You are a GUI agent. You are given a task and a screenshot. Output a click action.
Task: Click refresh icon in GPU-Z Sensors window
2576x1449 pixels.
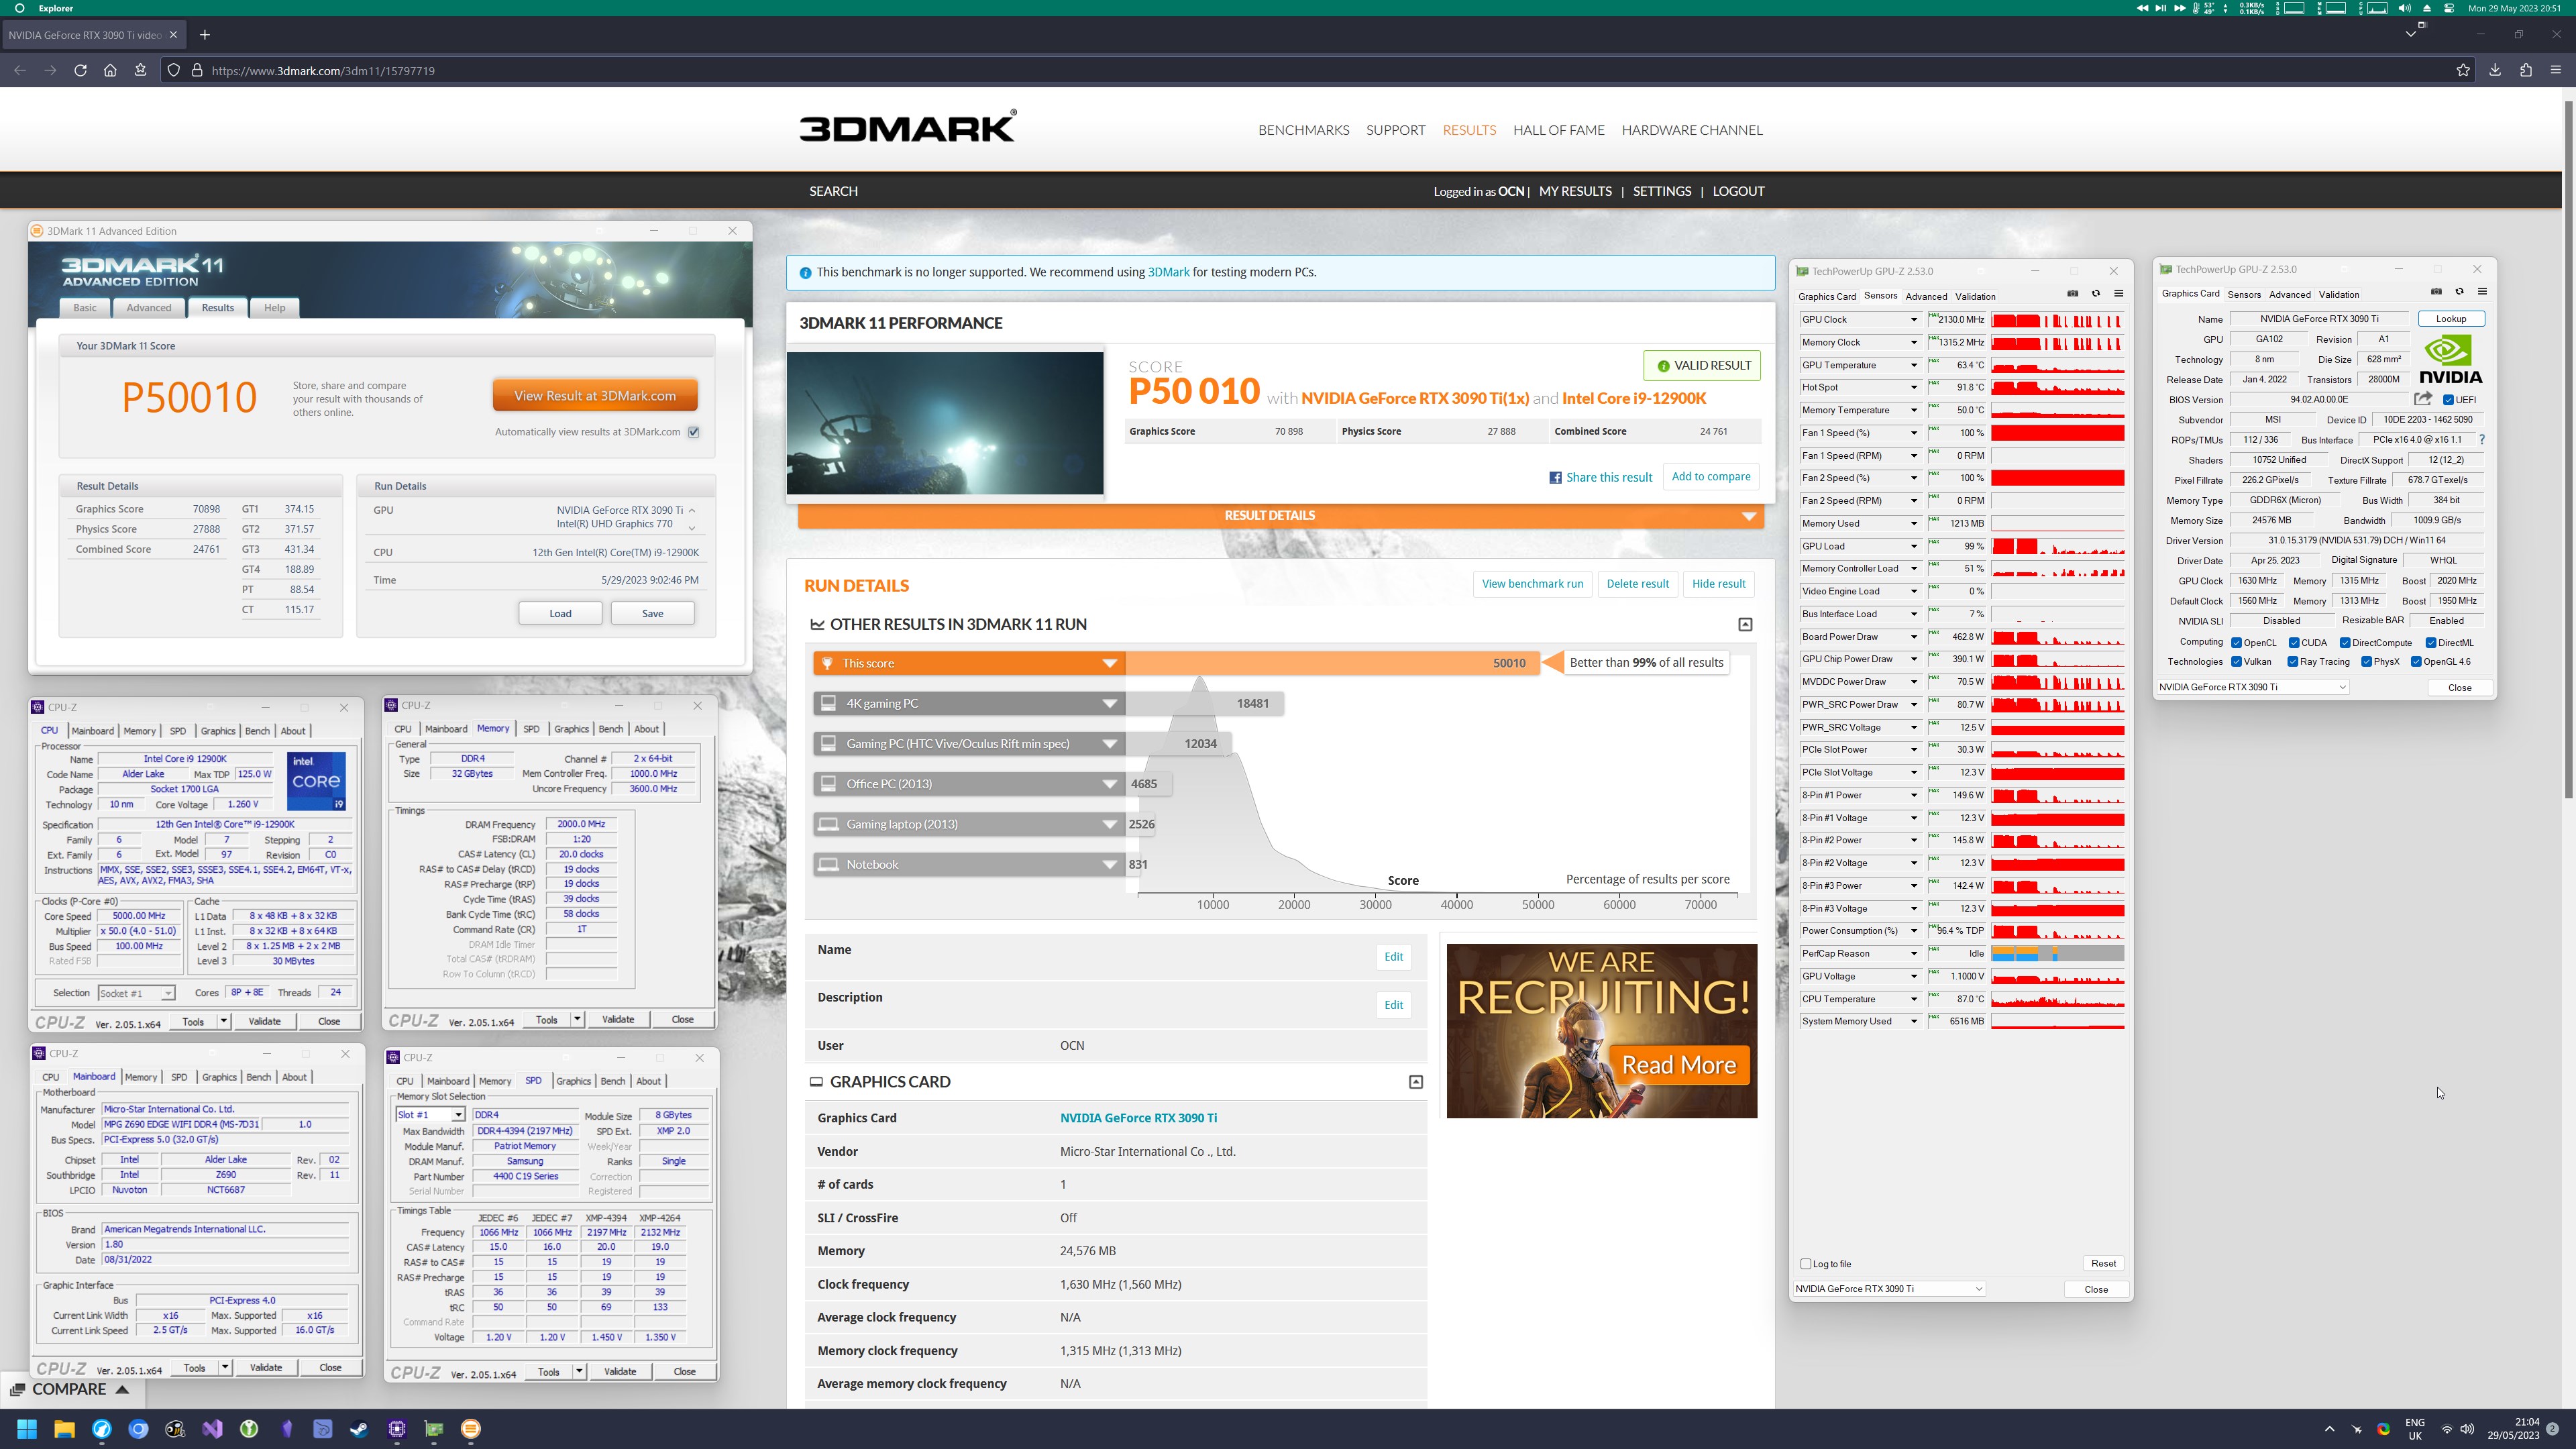point(2096,294)
